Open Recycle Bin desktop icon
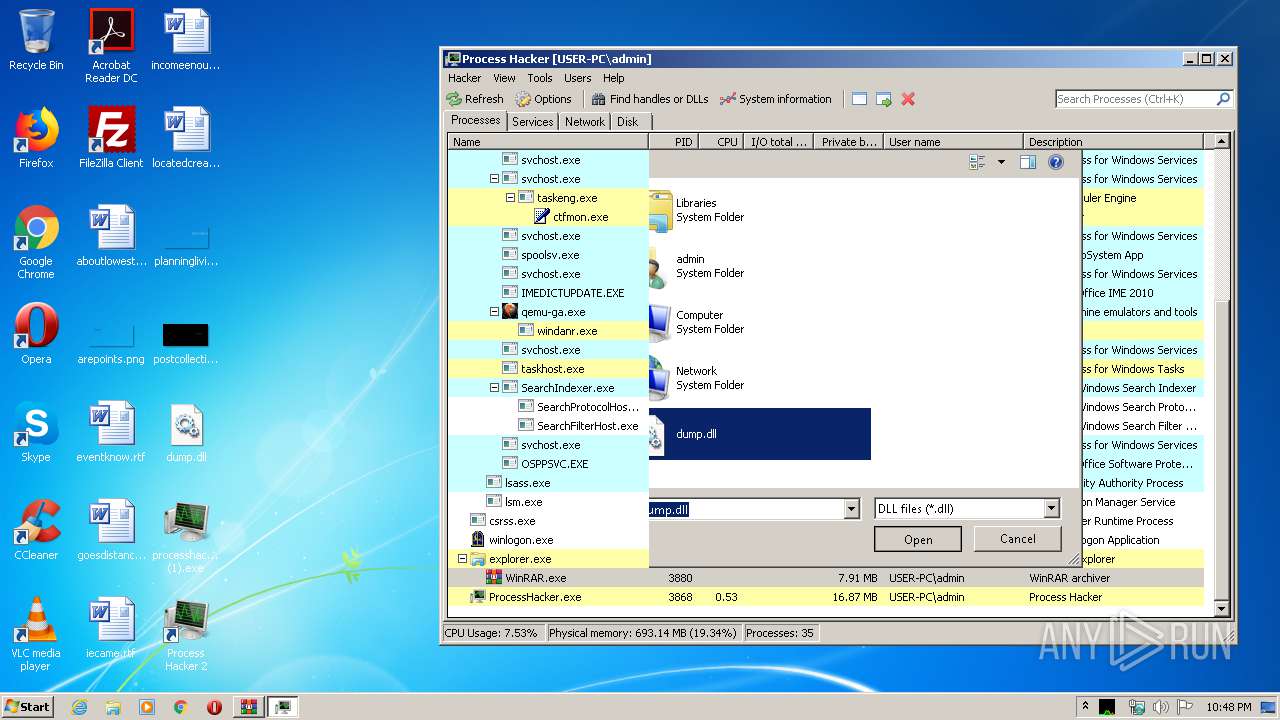Viewport: 1280px width, 720px height. [x=36, y=40]
